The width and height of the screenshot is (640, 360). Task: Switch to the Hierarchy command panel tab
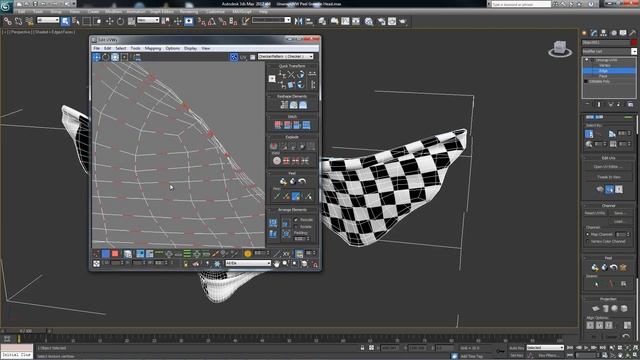(x=603, y=33)
